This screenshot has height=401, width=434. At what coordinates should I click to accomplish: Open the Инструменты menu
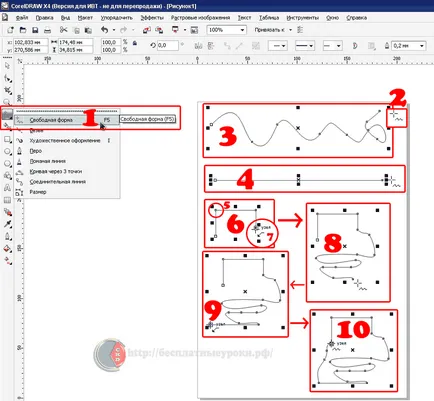(x=303, y=18)
